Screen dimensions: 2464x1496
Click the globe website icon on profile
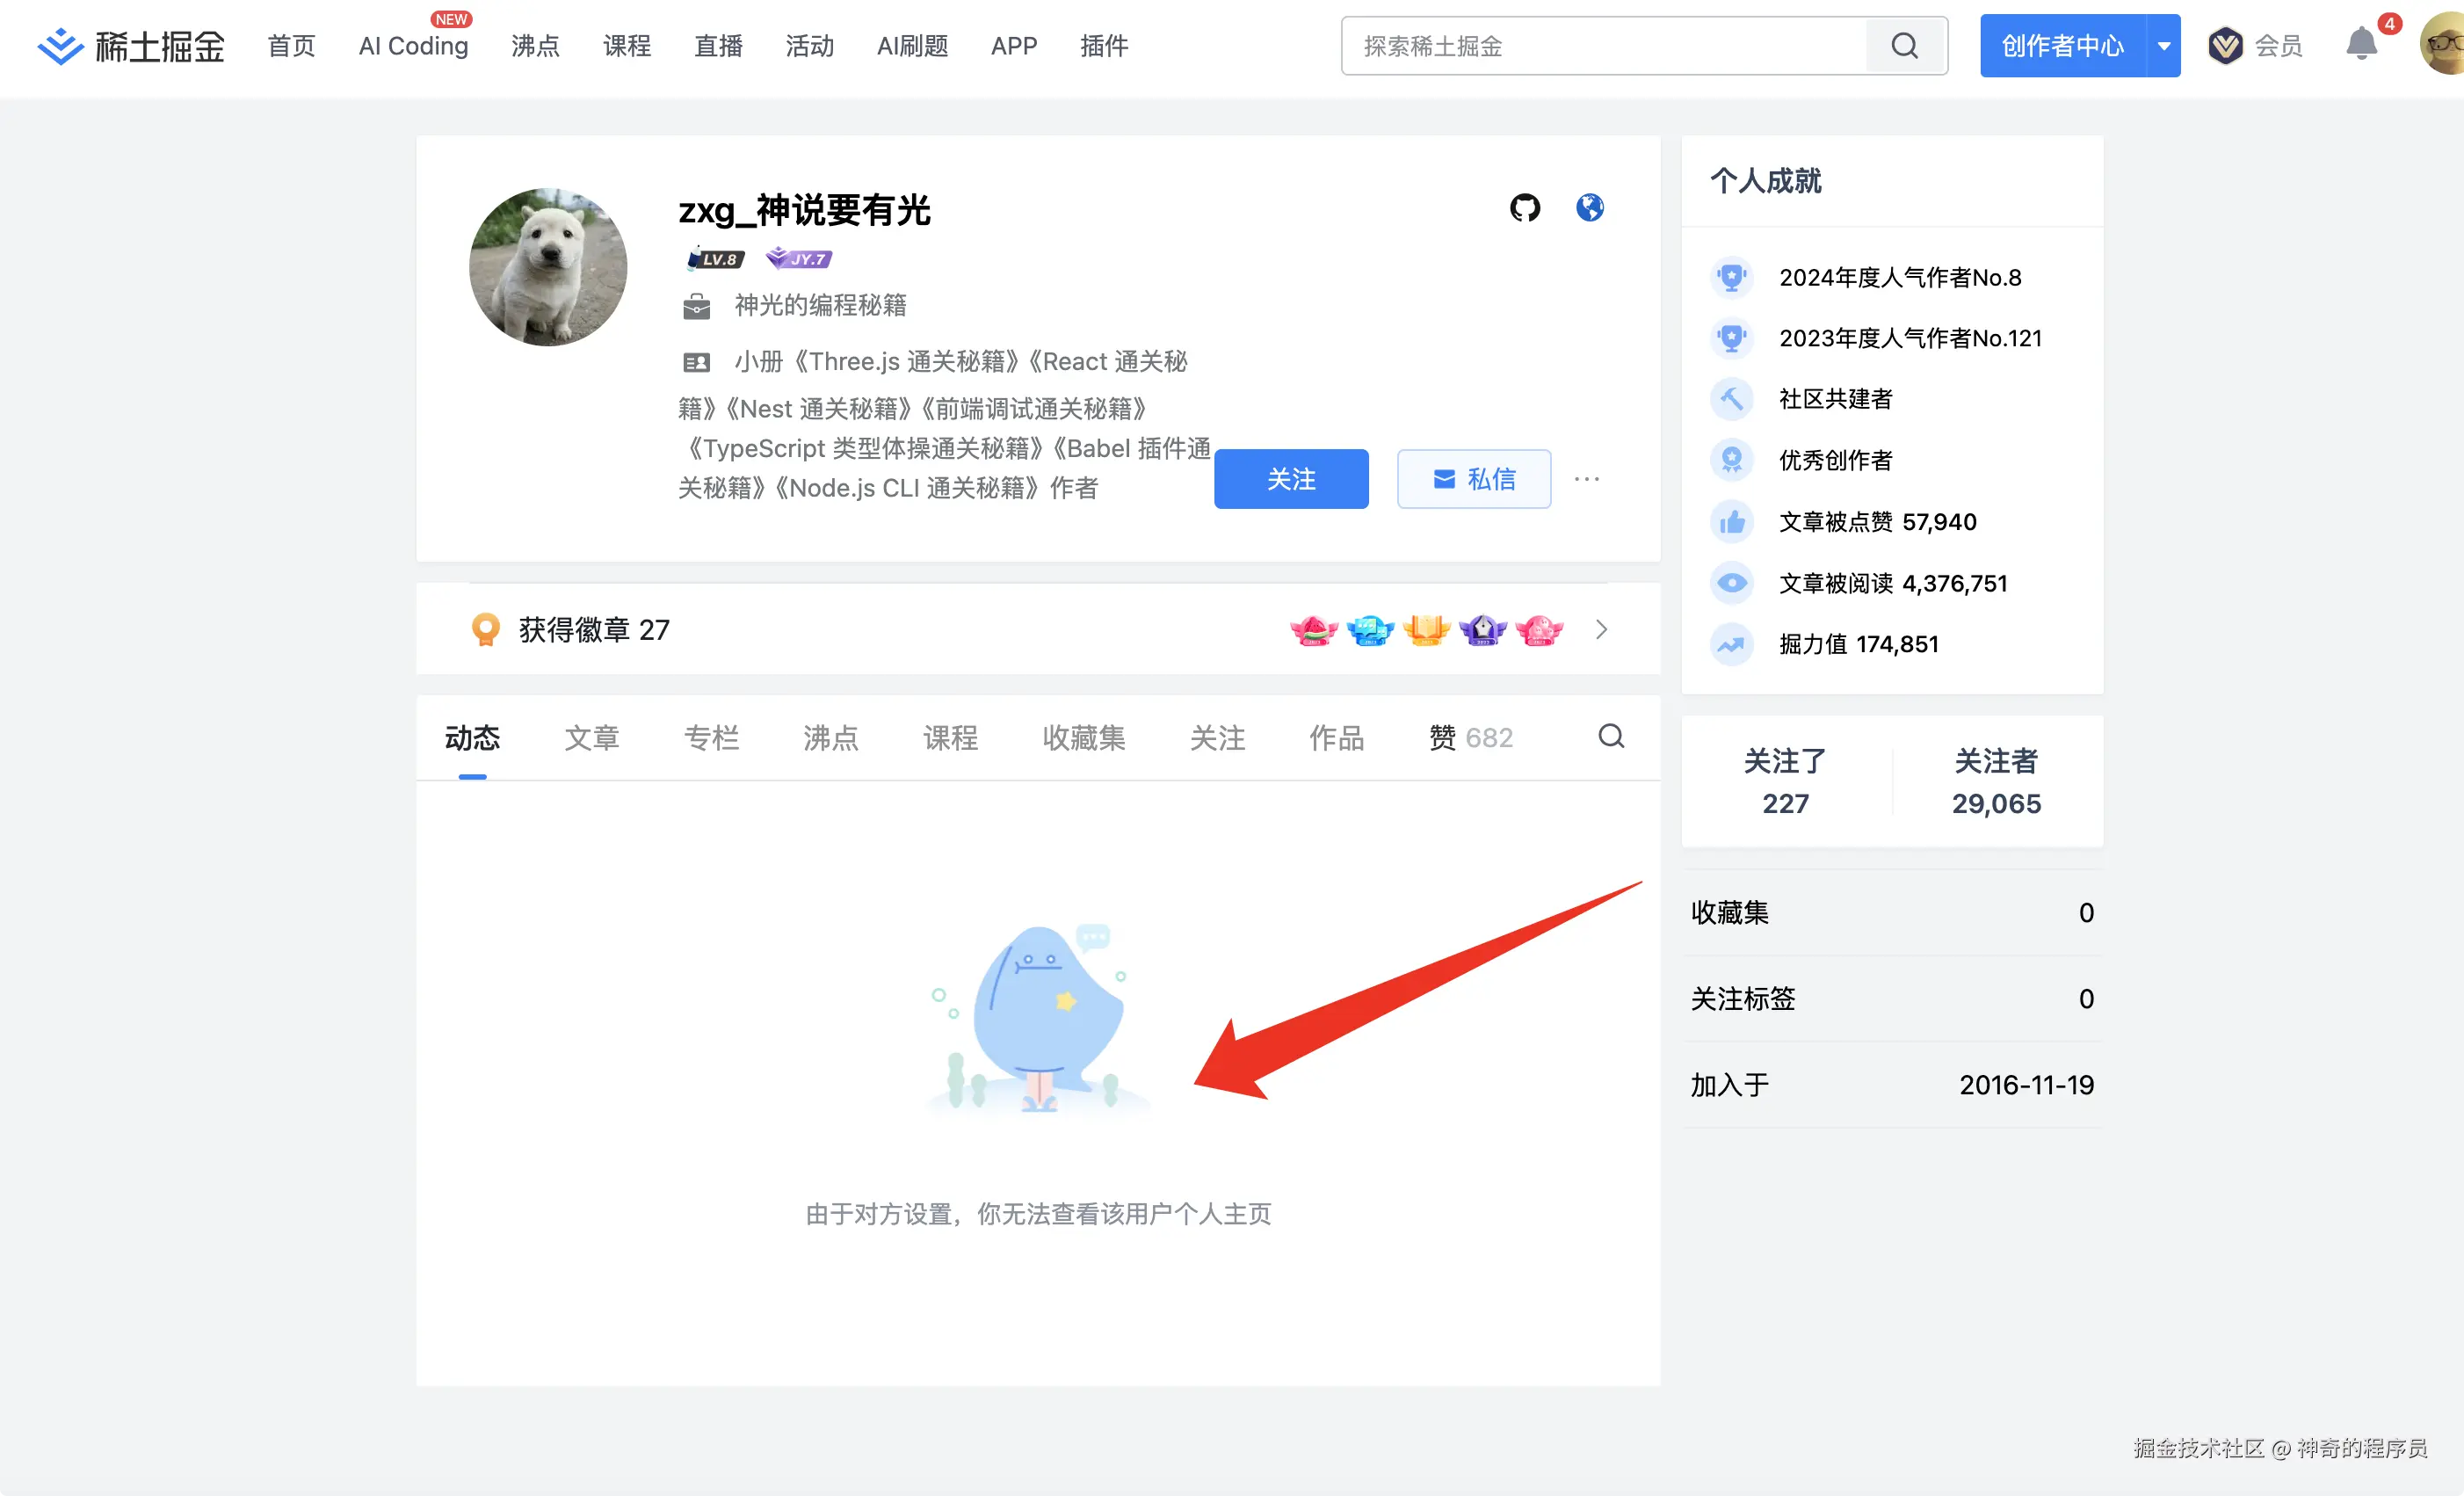(x=1590, y=207)
